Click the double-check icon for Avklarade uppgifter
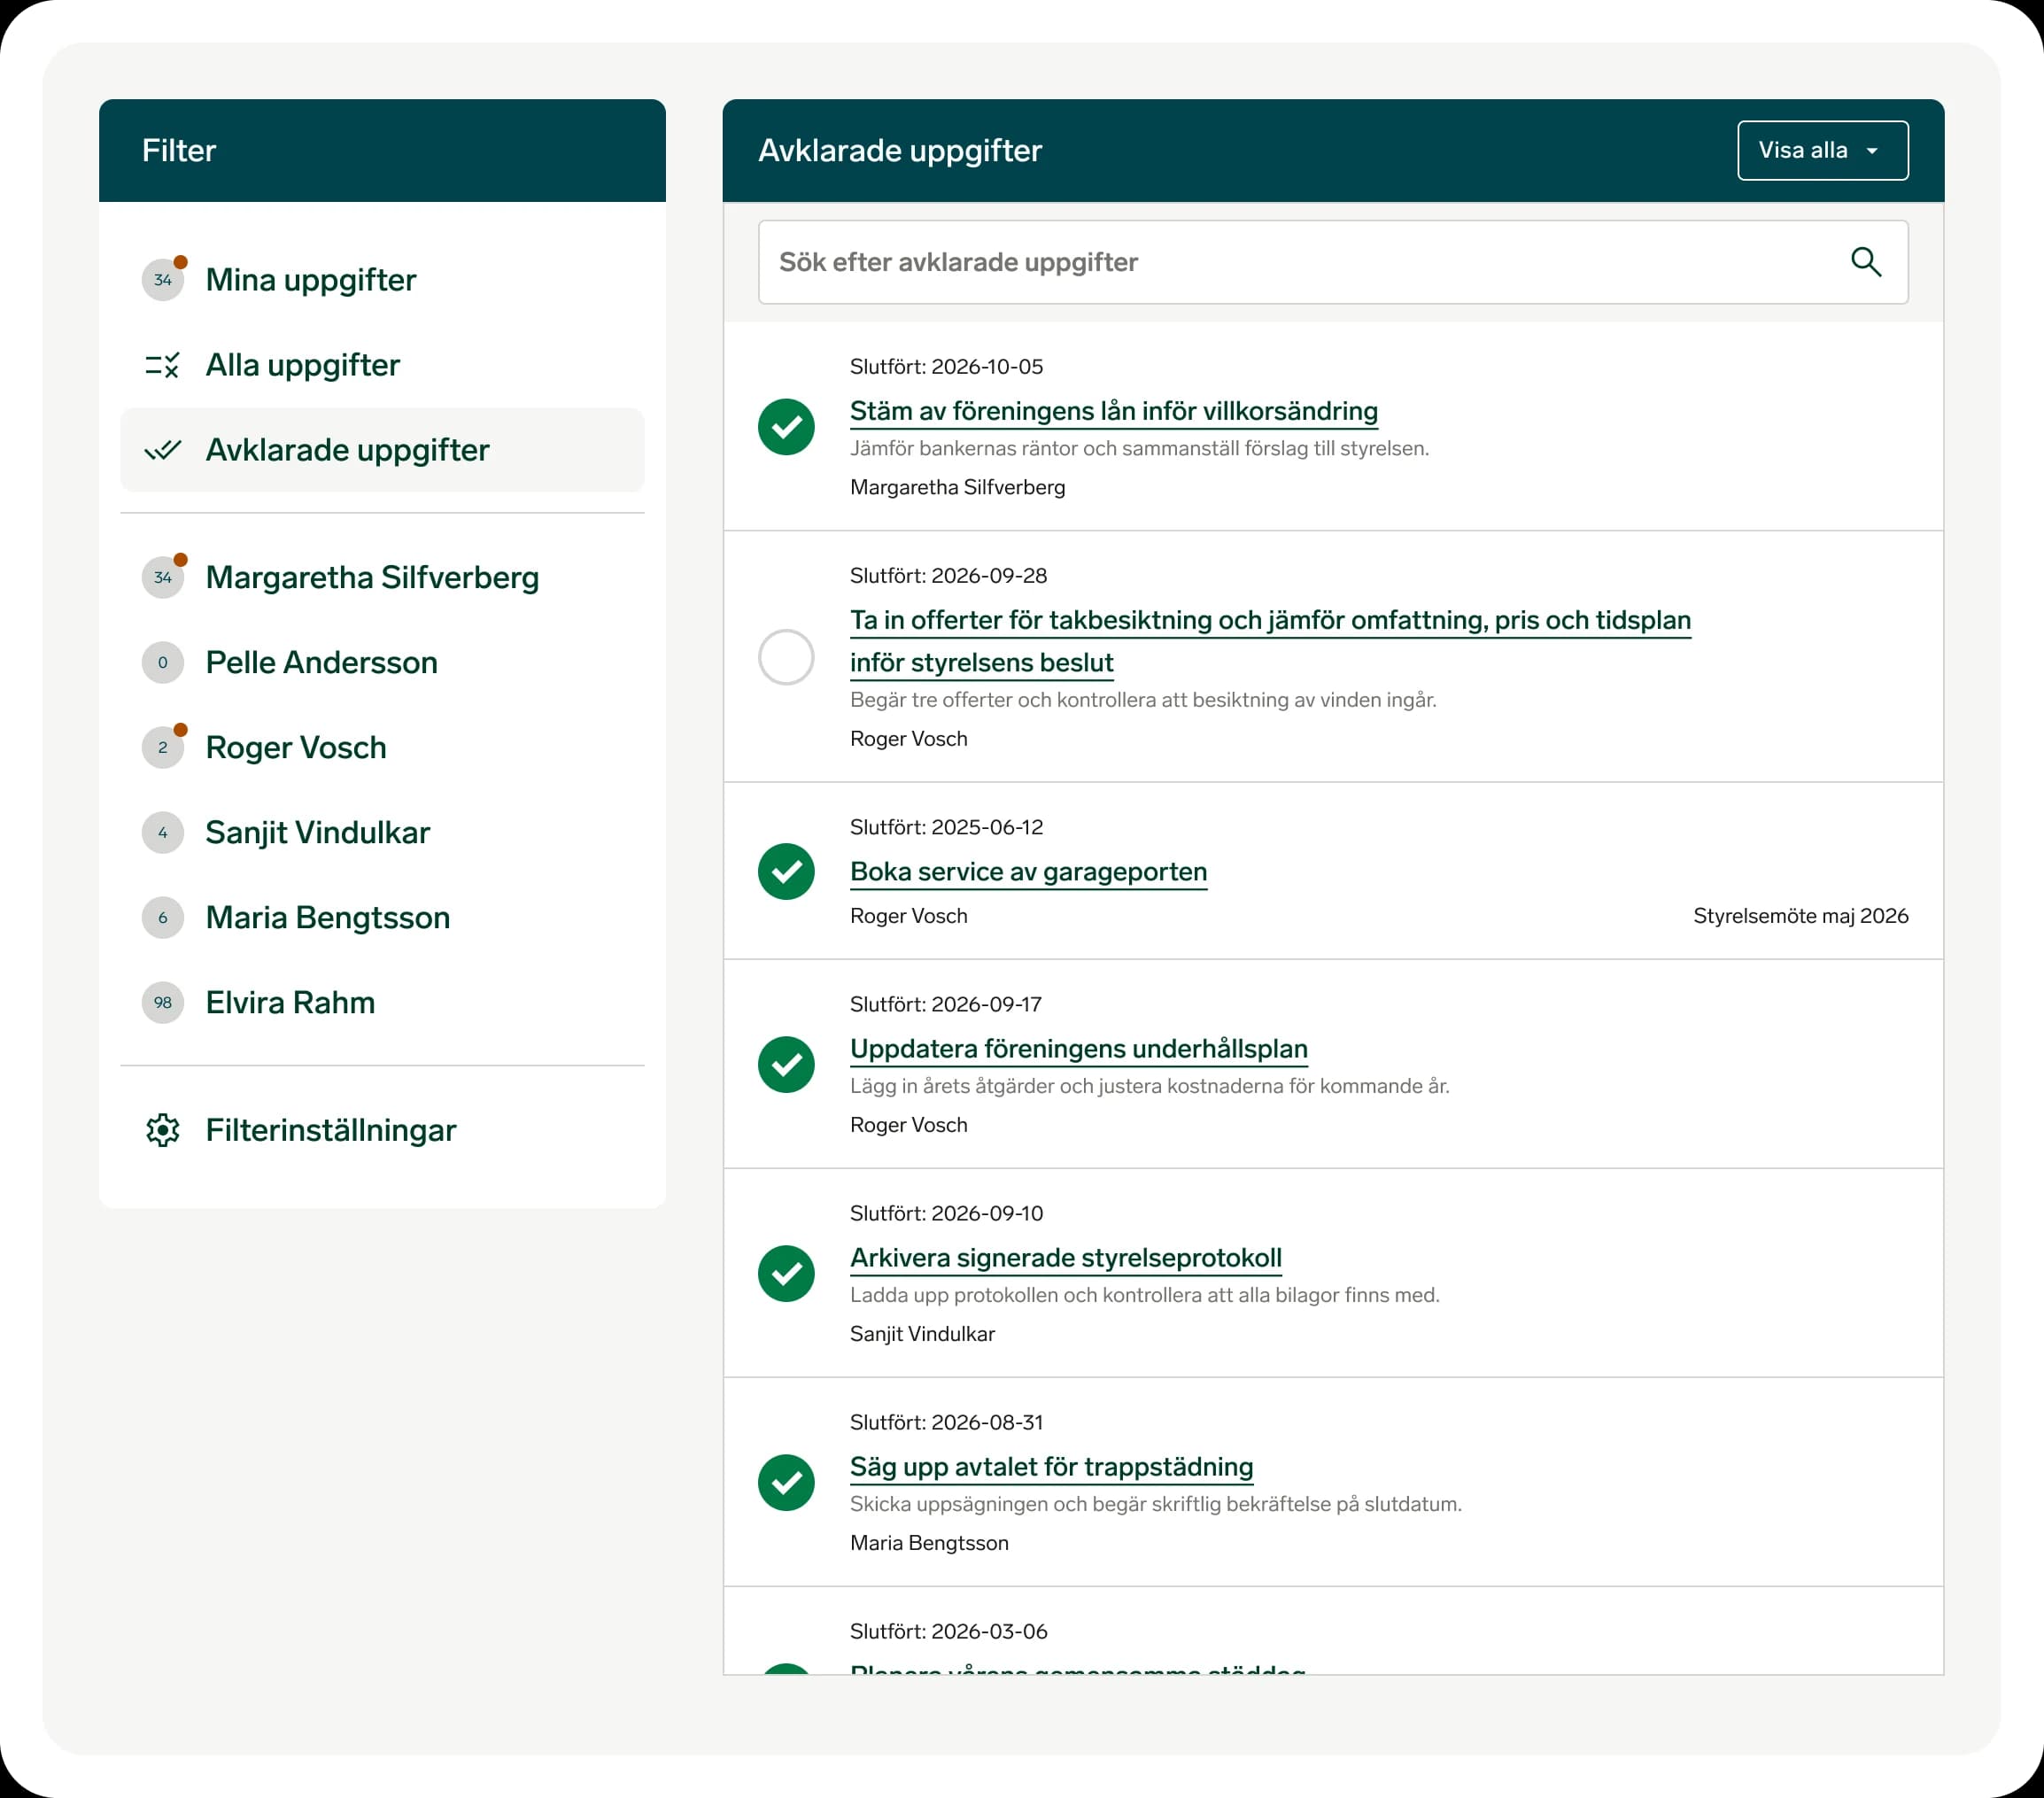This screenshot has width=2044, height=1798. [162, 450]
